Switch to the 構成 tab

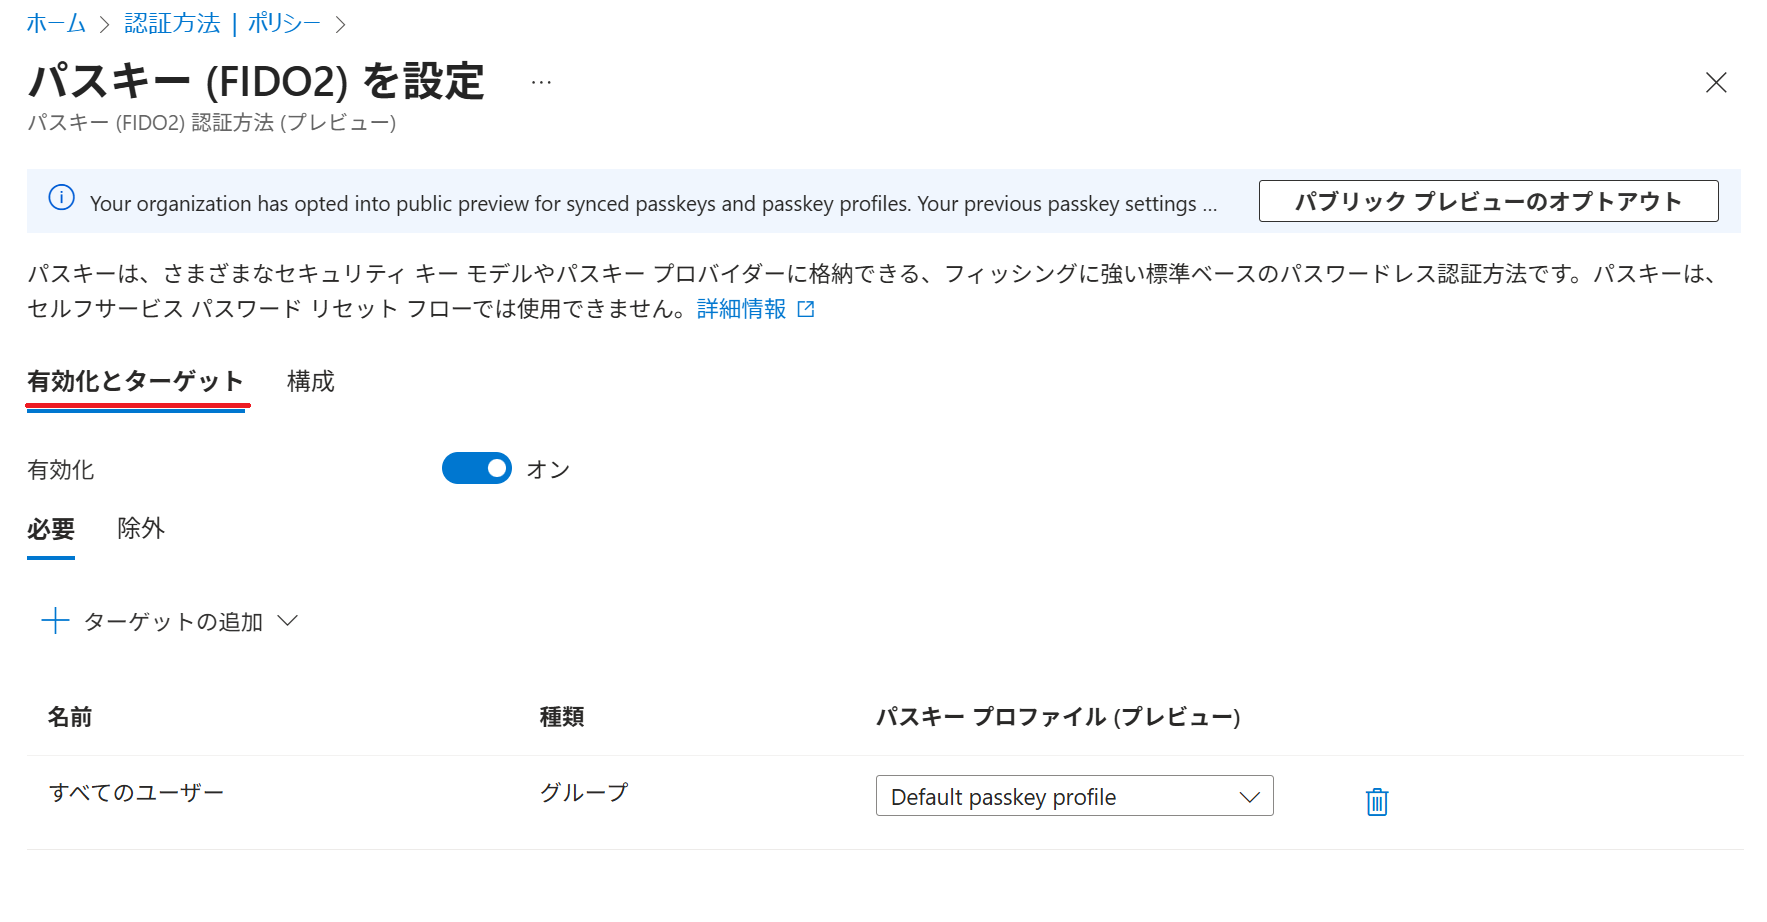310,381
